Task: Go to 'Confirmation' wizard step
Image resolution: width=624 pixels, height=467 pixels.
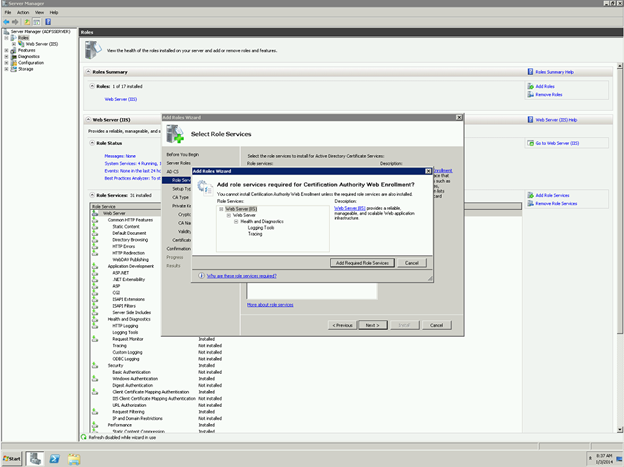Action: pyautogui.click(x=179, y=248)
